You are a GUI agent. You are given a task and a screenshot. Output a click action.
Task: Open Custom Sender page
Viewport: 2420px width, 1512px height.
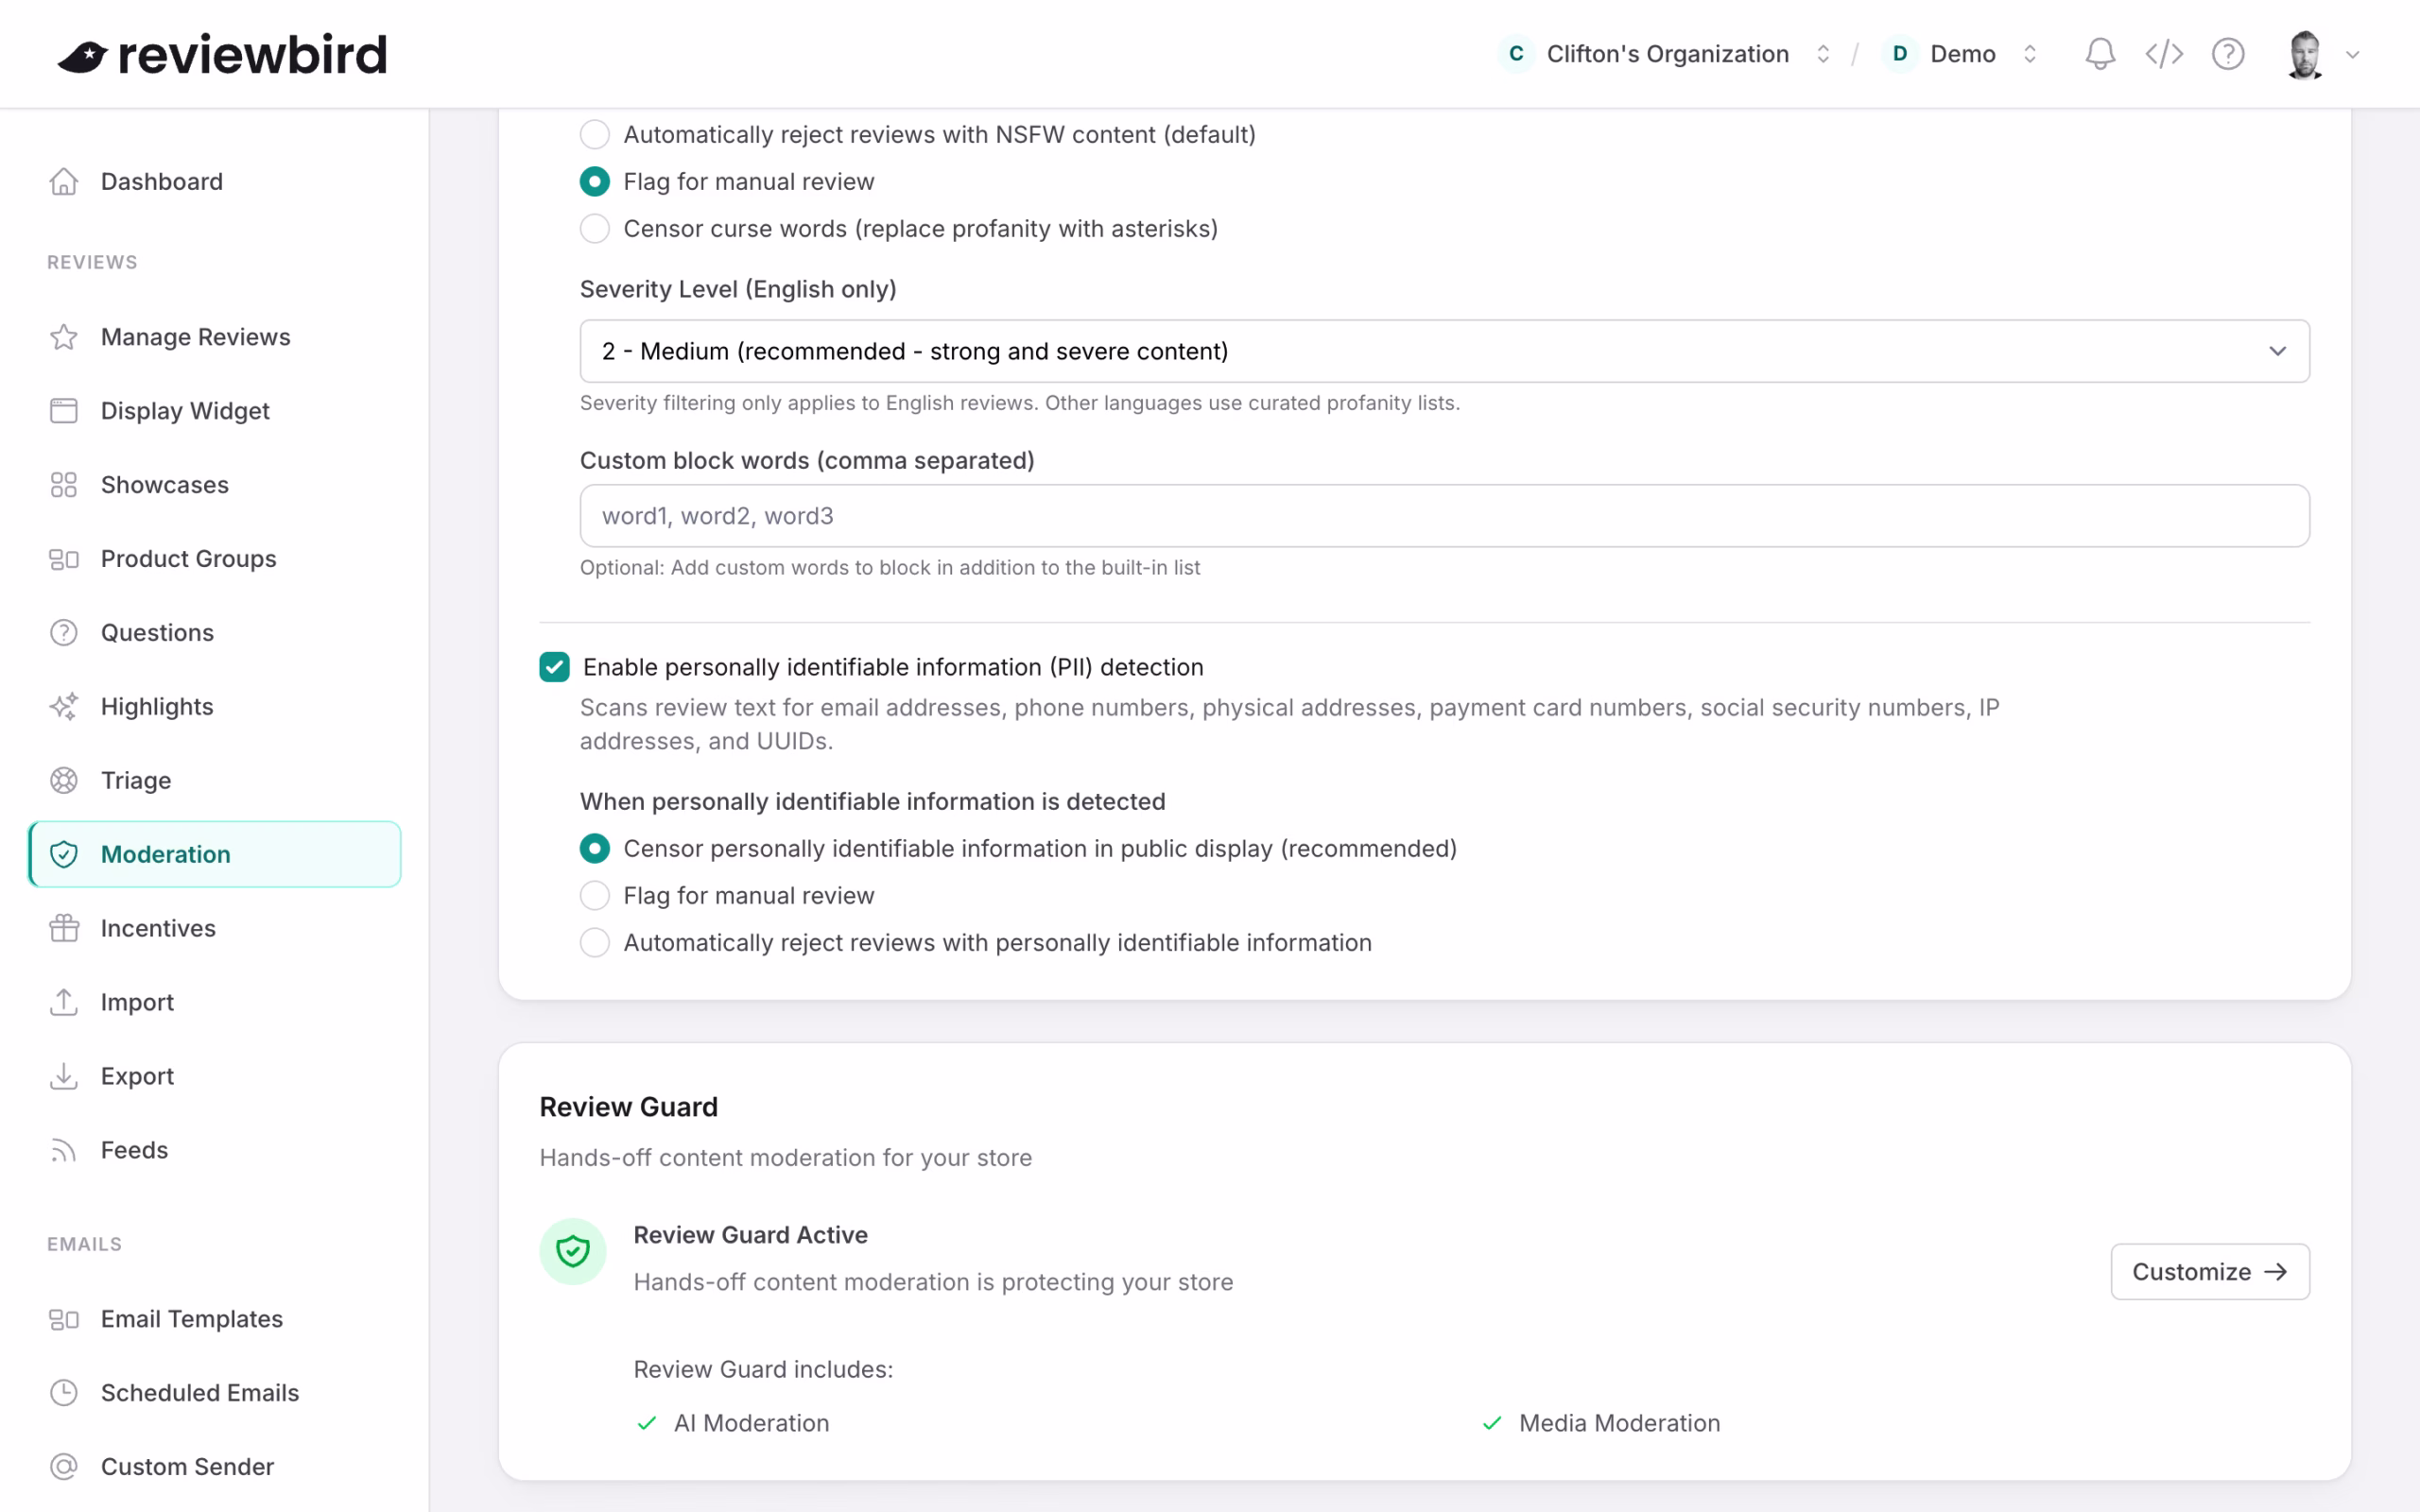(215, 1467)
